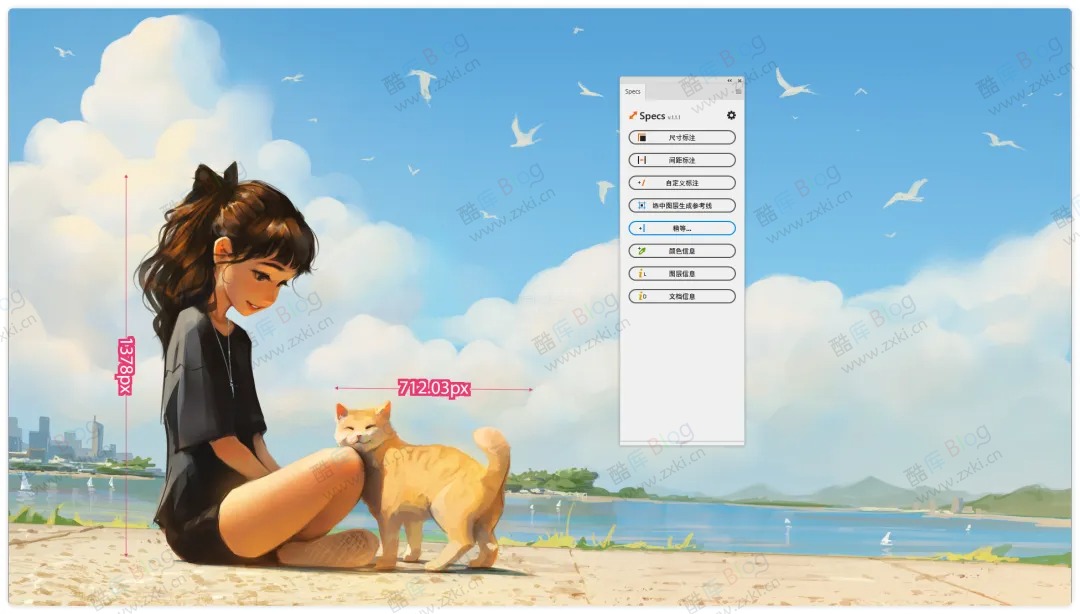Click the pencil icon on 自定义标注 button
Screen dimensions: 1080x614
pos(640,181)
